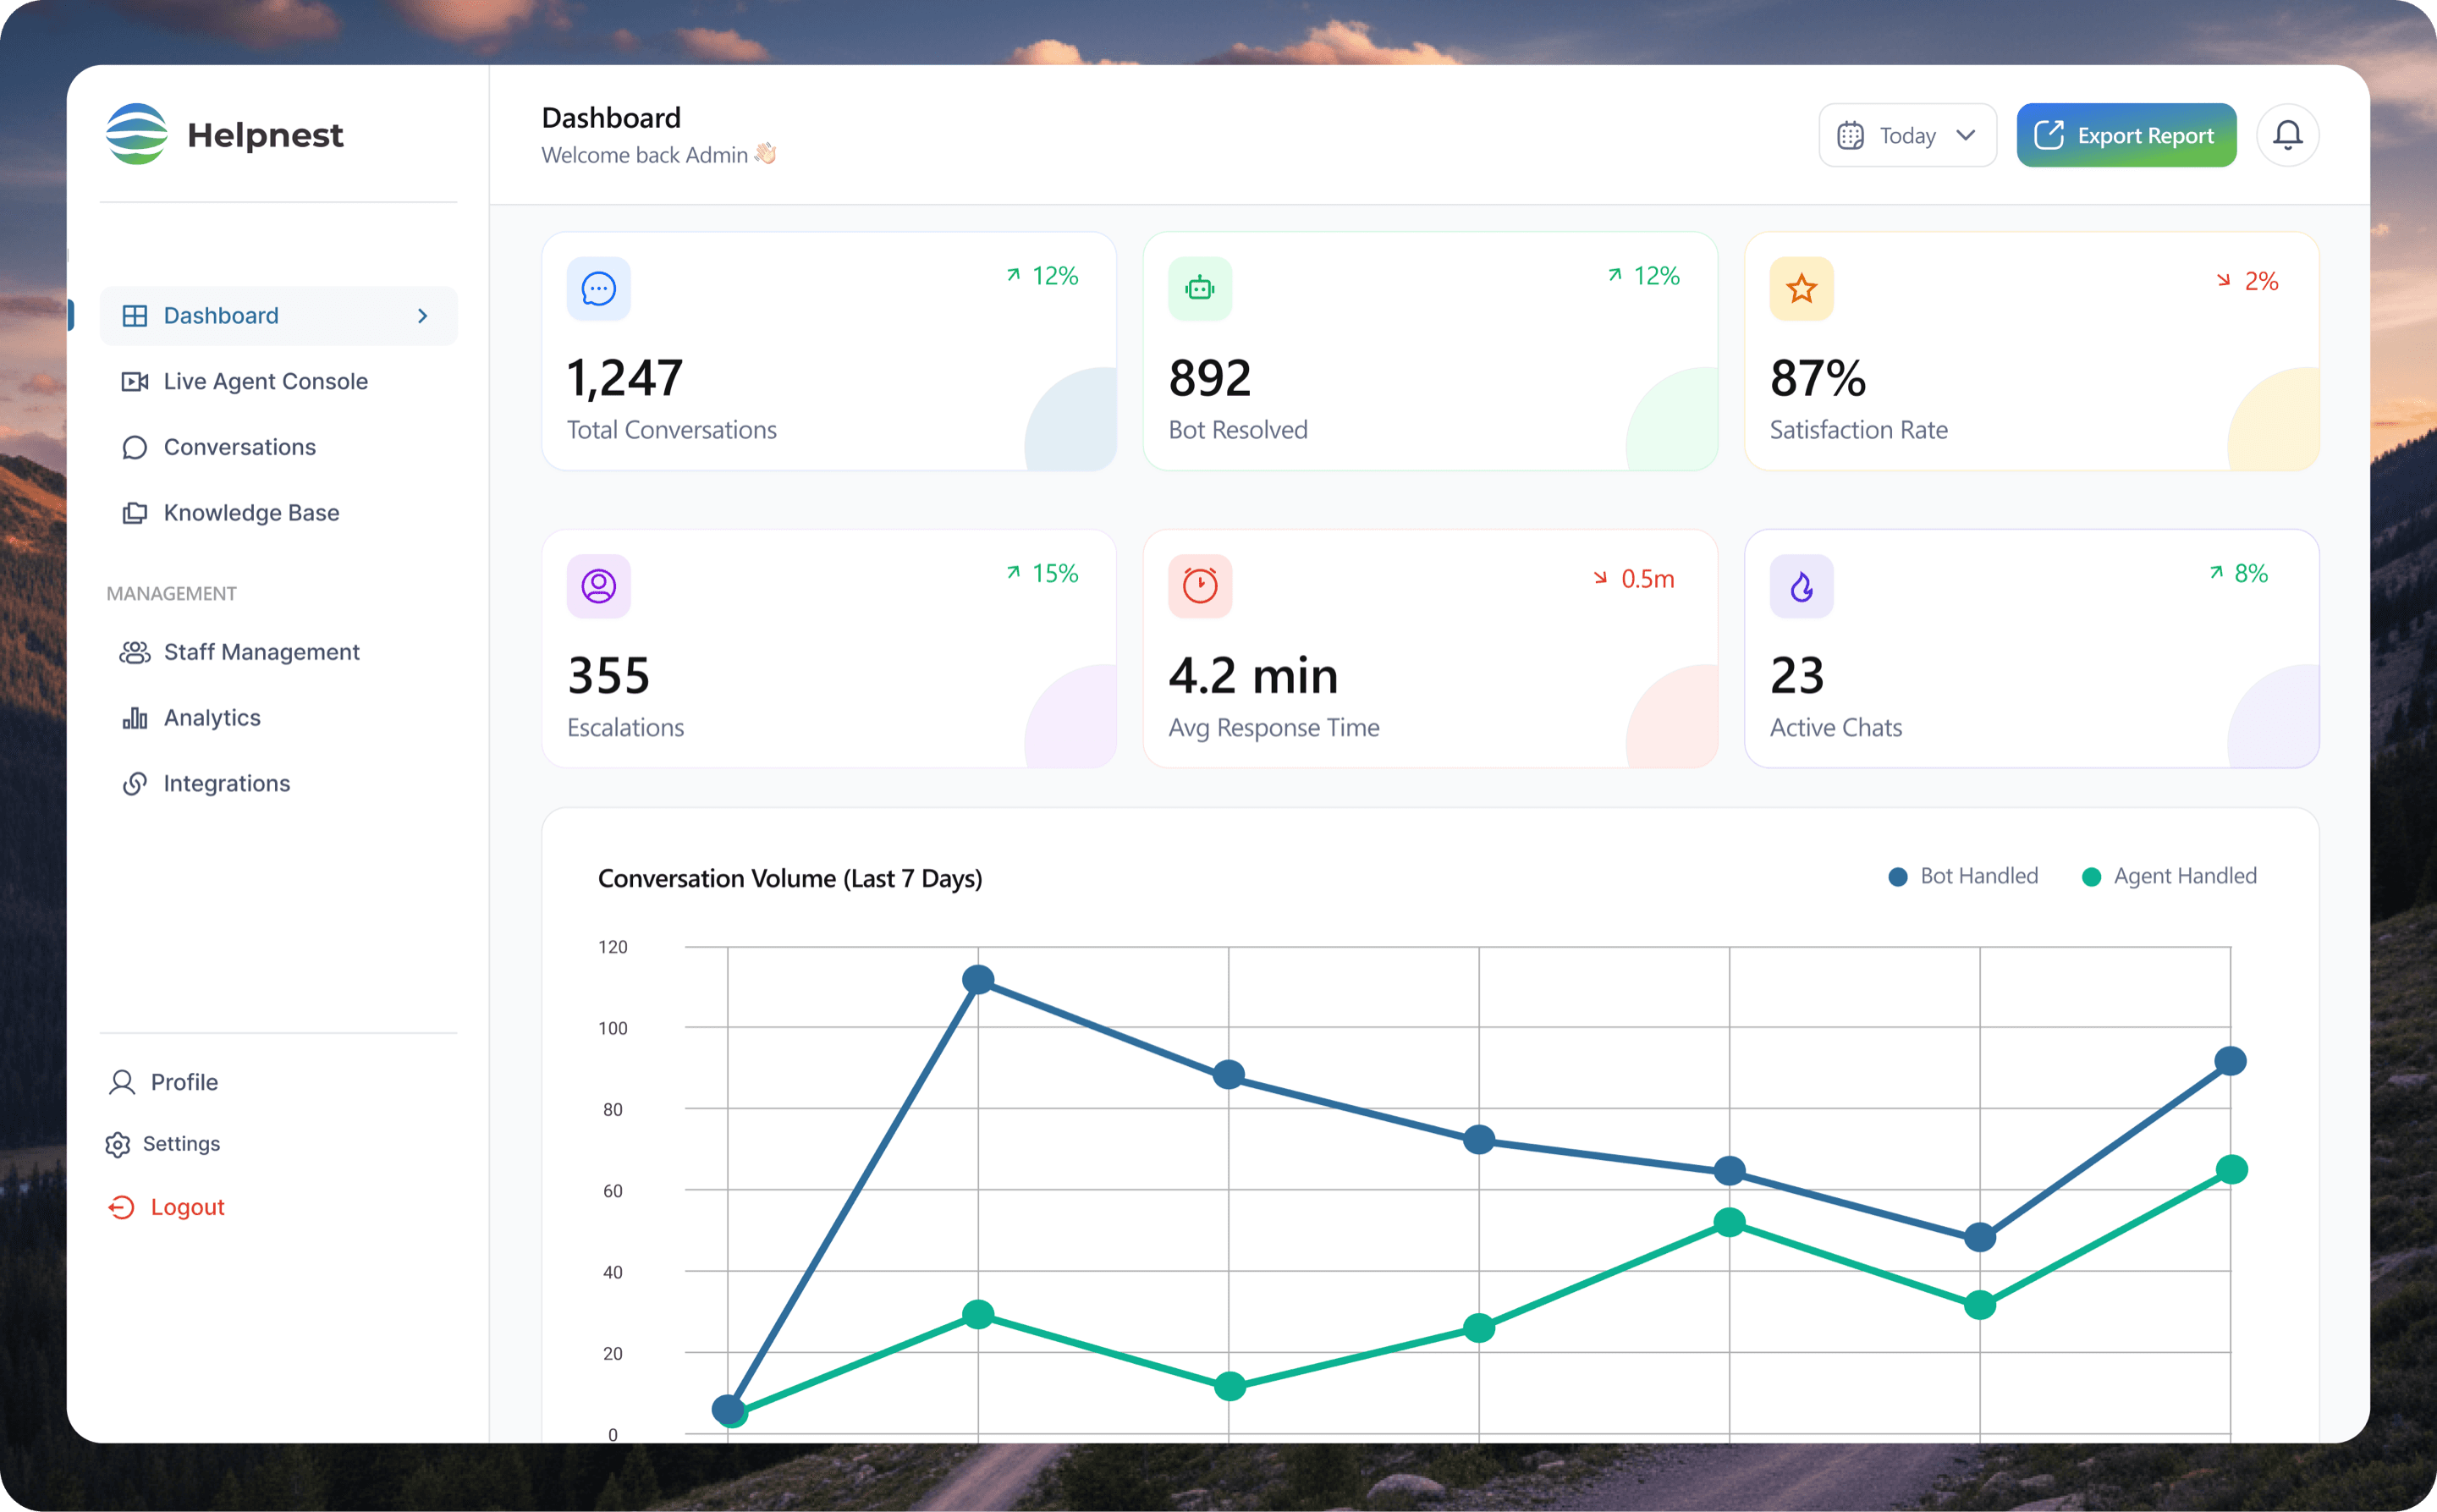Open the Today date range dropdown
The image size is (2437, 1512).
(1907, 136)
